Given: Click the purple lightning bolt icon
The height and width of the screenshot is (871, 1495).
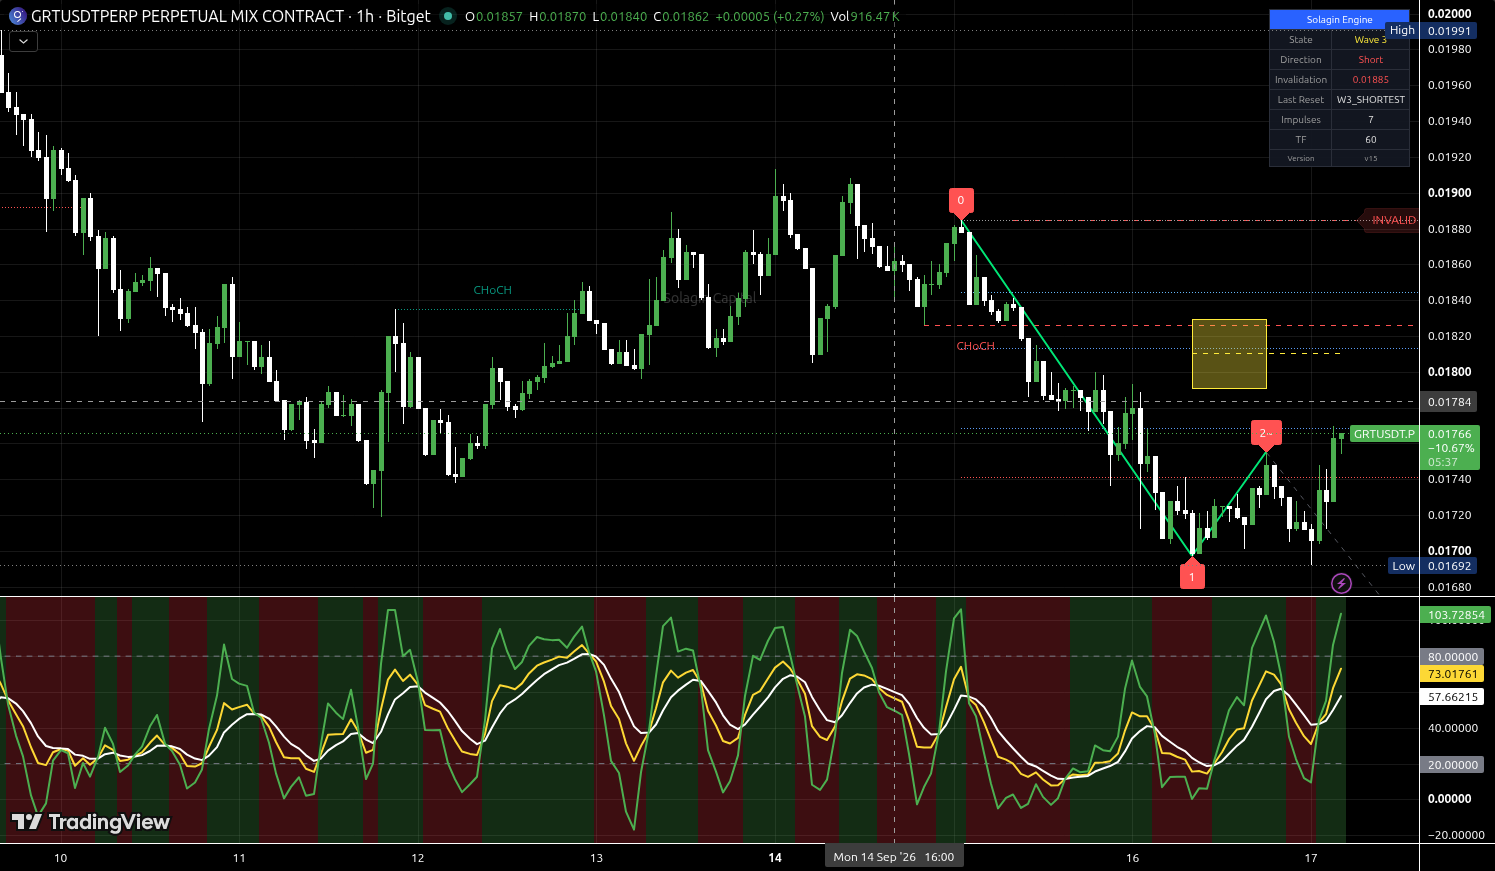Looking at the screenshot, I should pyautogui.click(x=1341, y=583).
